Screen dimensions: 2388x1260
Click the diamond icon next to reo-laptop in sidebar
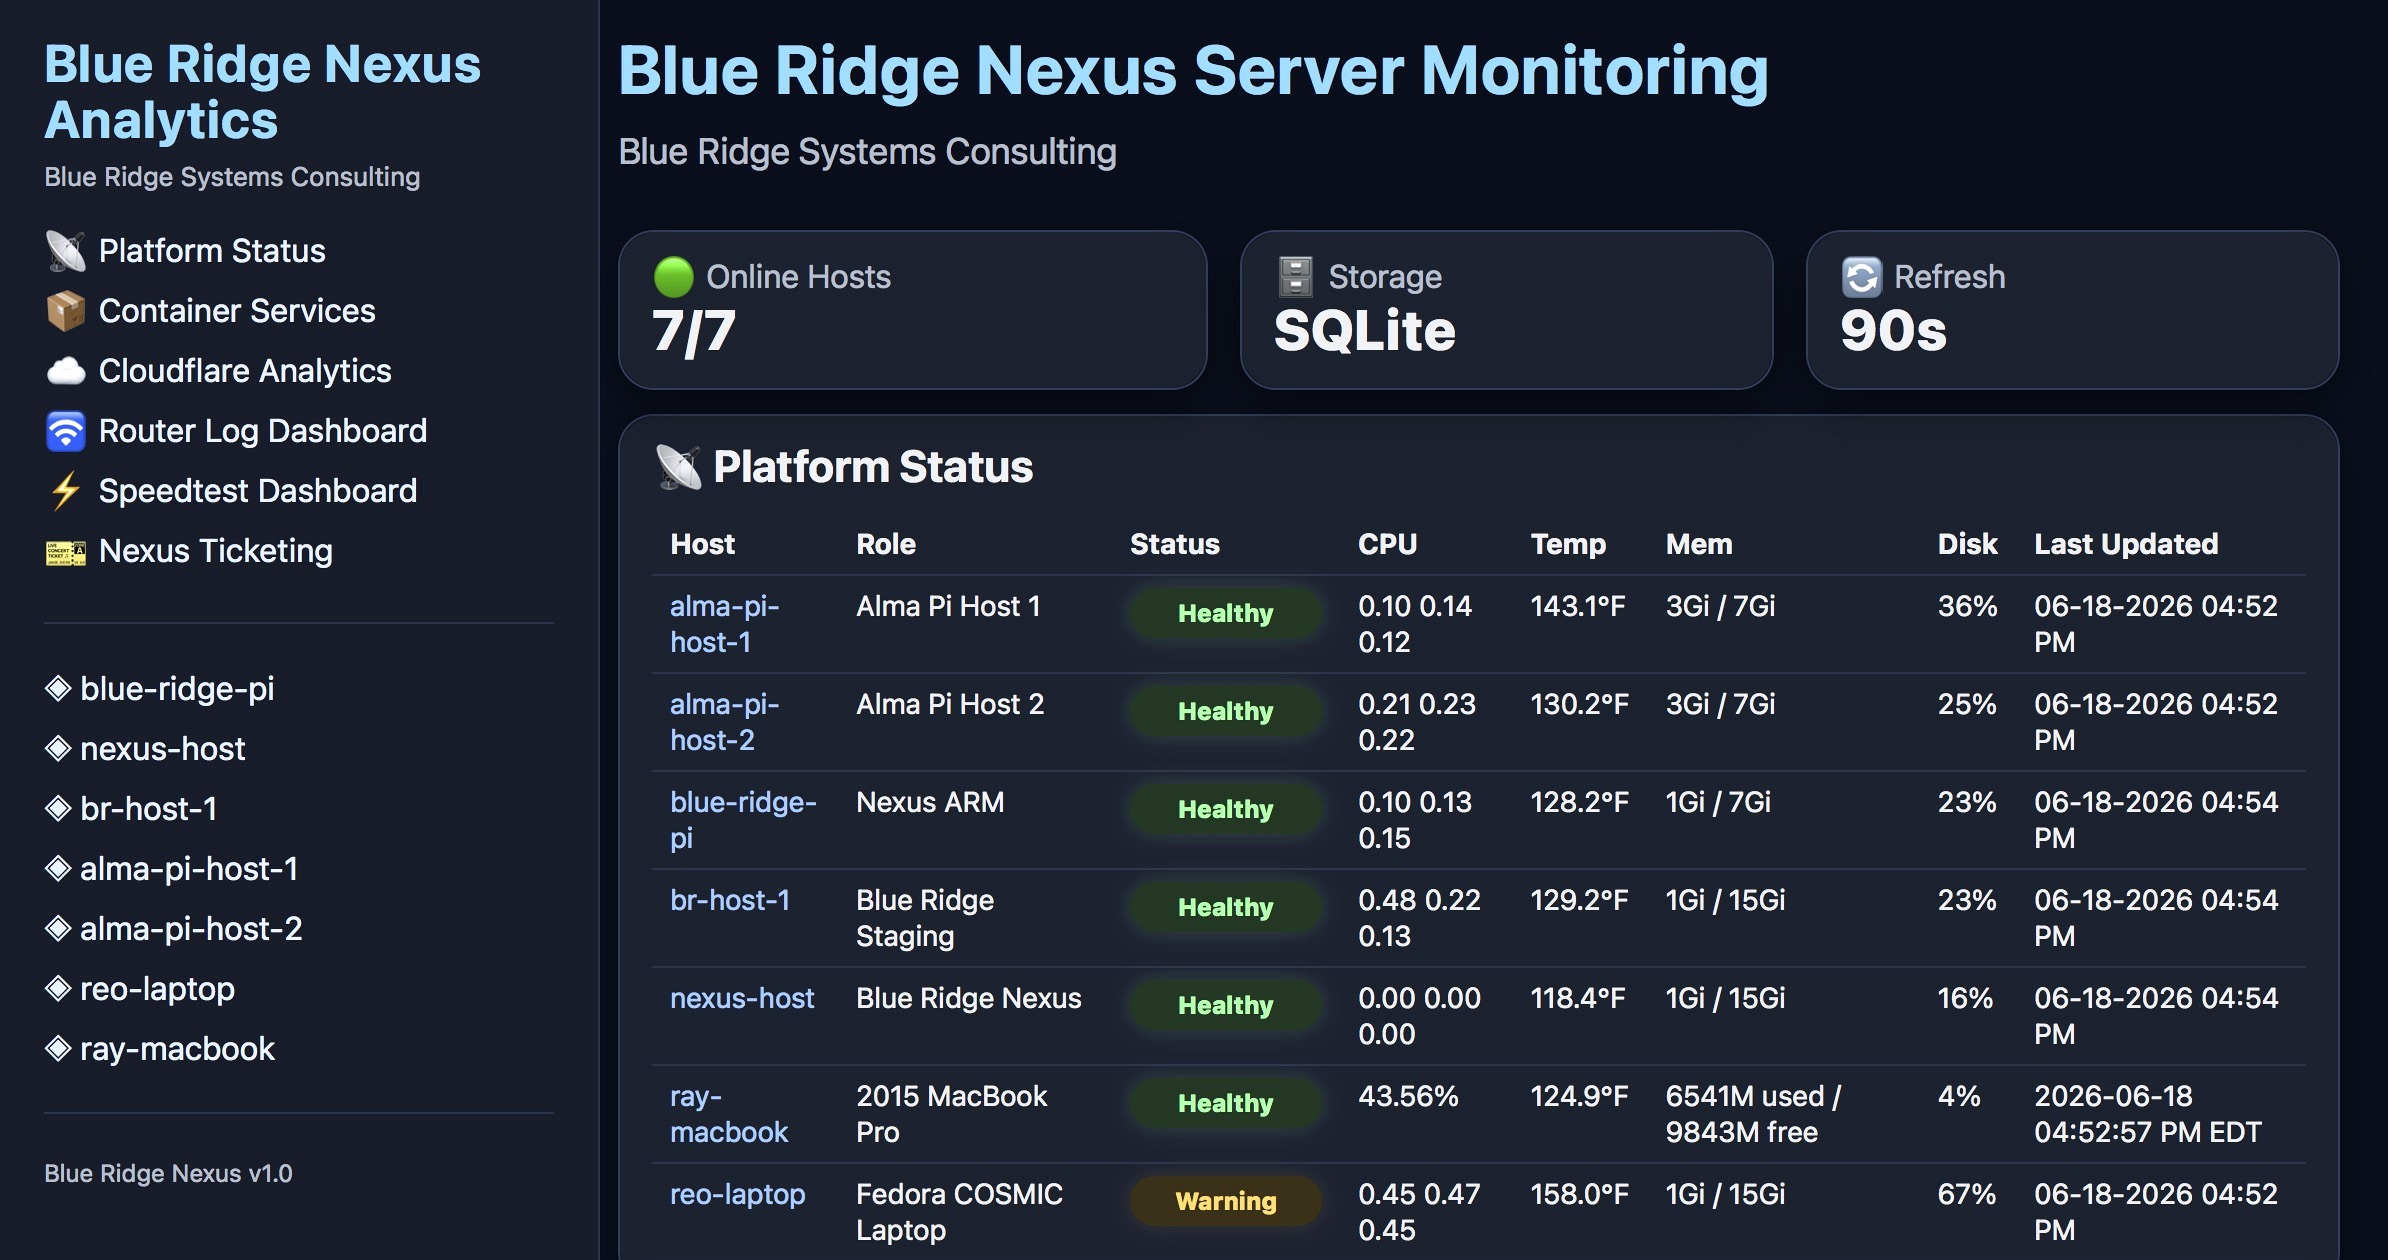point(58,988)
